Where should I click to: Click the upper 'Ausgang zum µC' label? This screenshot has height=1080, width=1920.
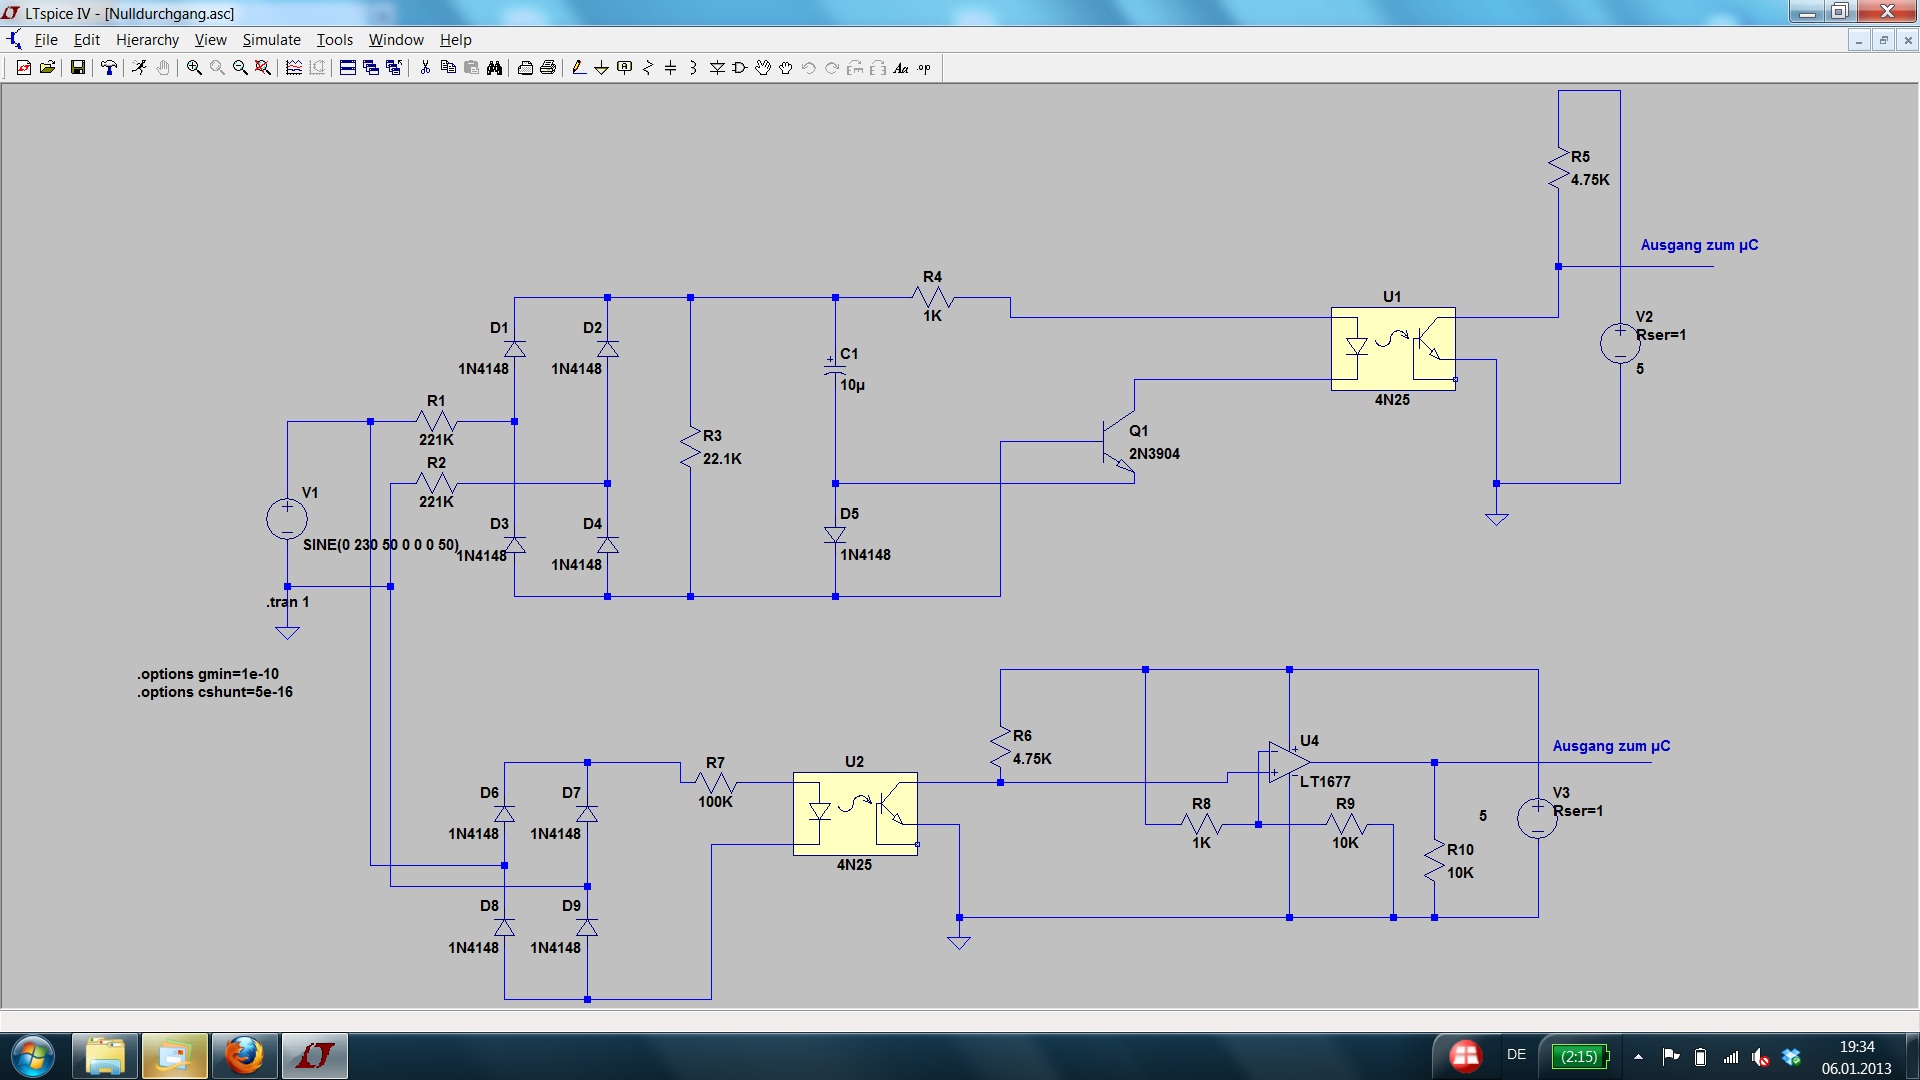point(1699,245)
